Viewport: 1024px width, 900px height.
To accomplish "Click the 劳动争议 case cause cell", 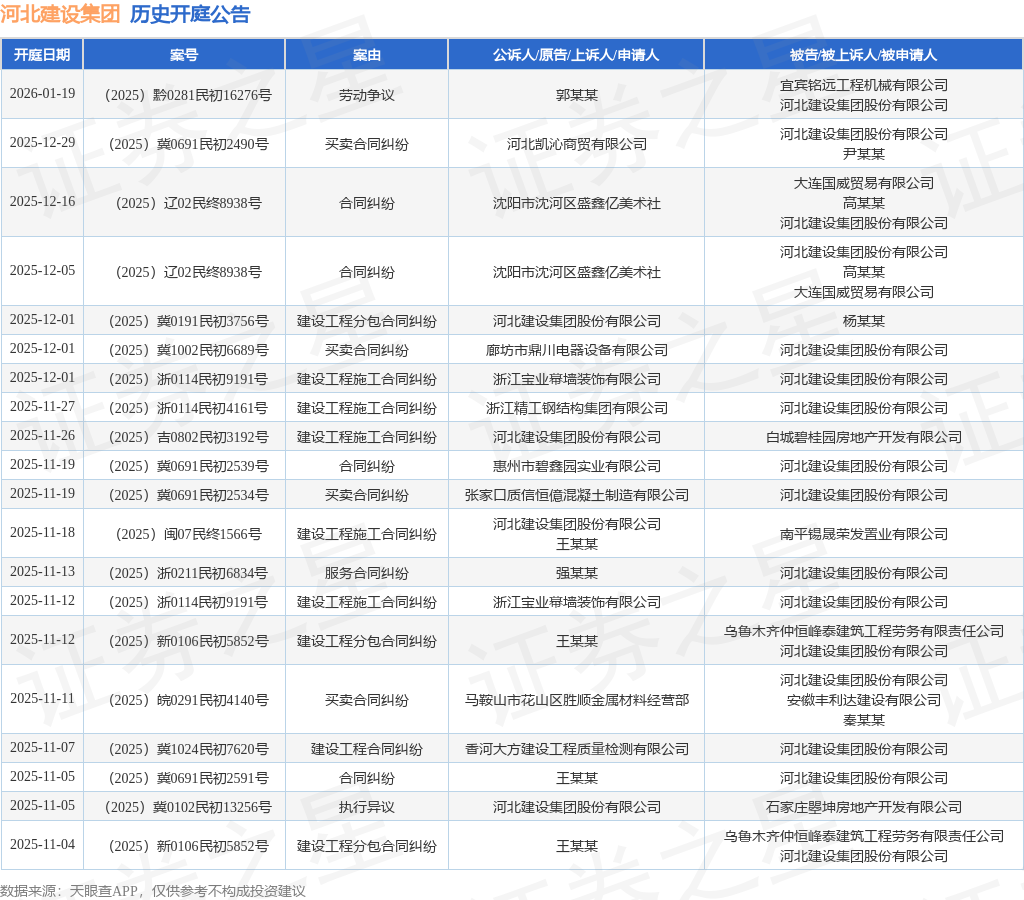I will (x=366, y=95).
